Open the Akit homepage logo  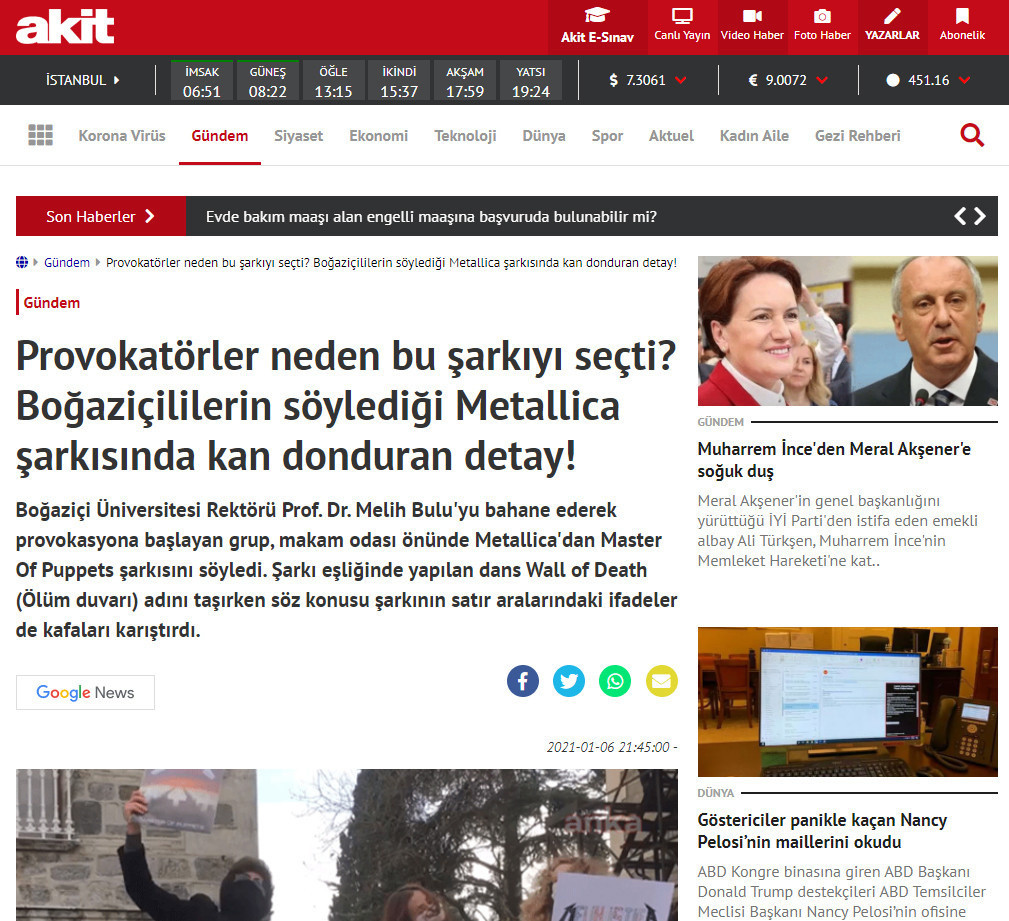tap(65, 27)
